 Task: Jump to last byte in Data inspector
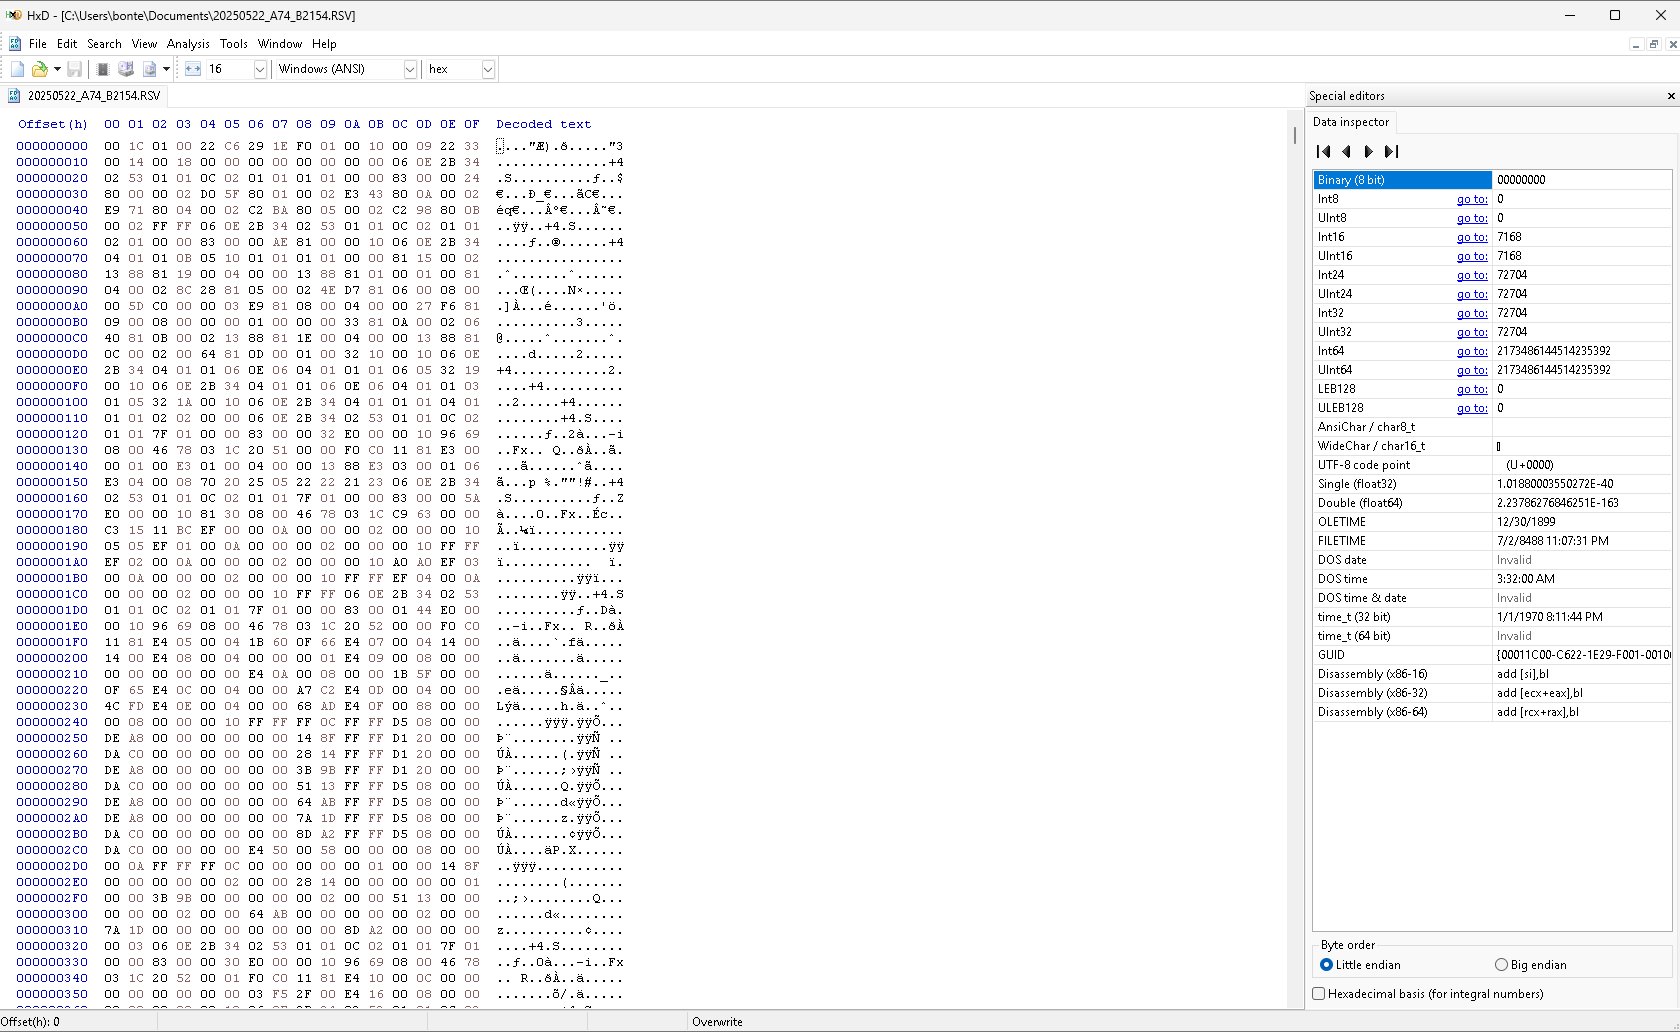click(x=1391, y=152)
